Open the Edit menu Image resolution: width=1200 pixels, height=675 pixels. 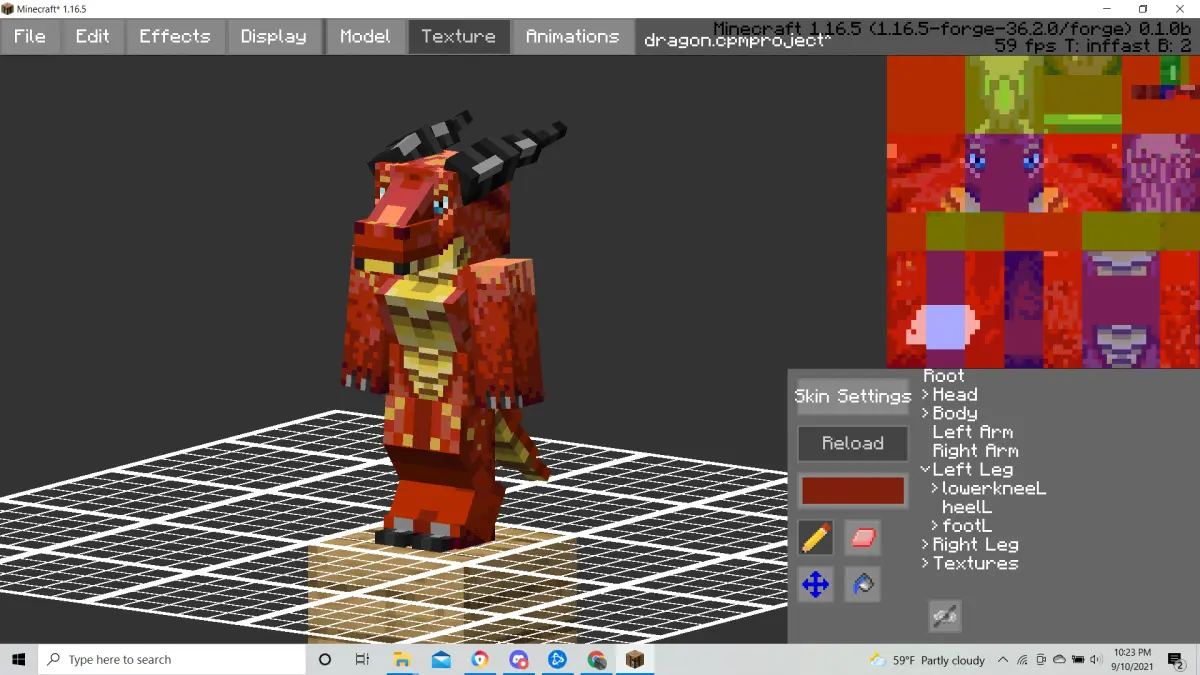(93, 37)
